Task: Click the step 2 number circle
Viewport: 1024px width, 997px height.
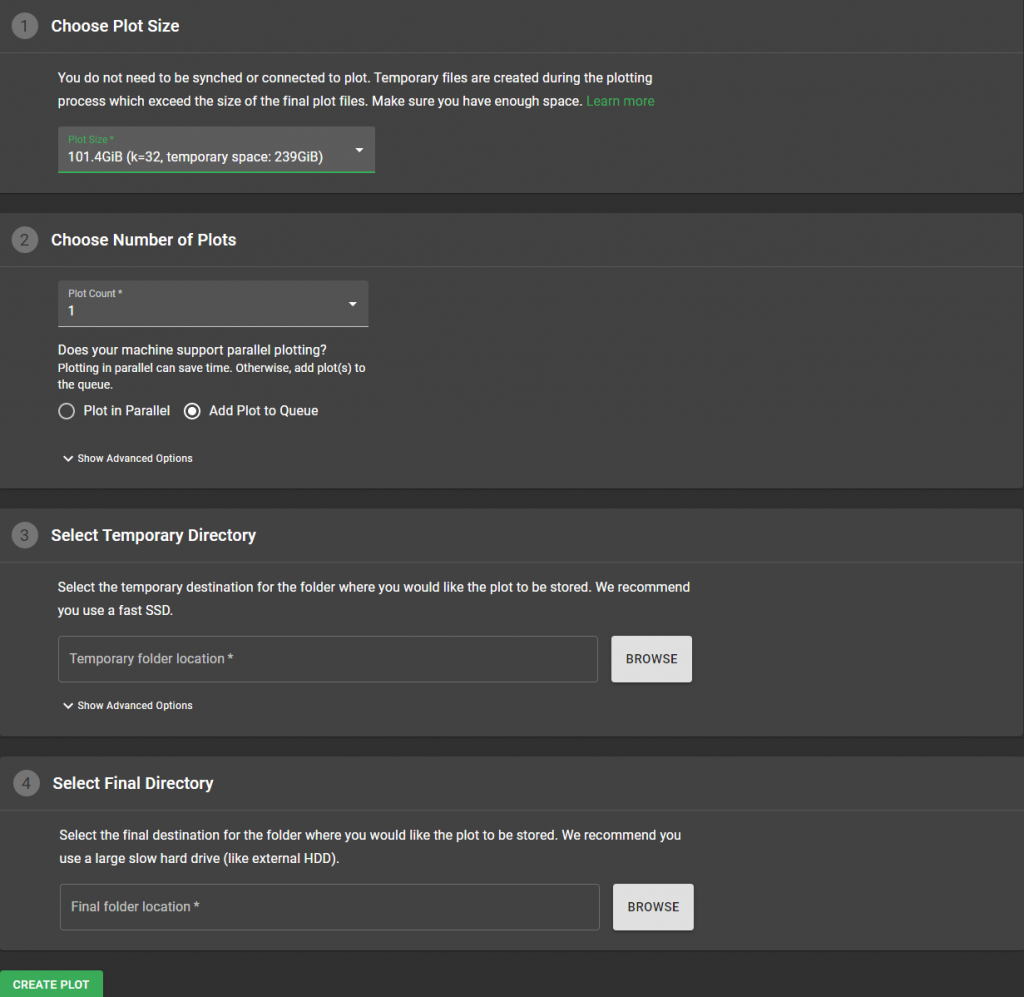Action: 25,240
